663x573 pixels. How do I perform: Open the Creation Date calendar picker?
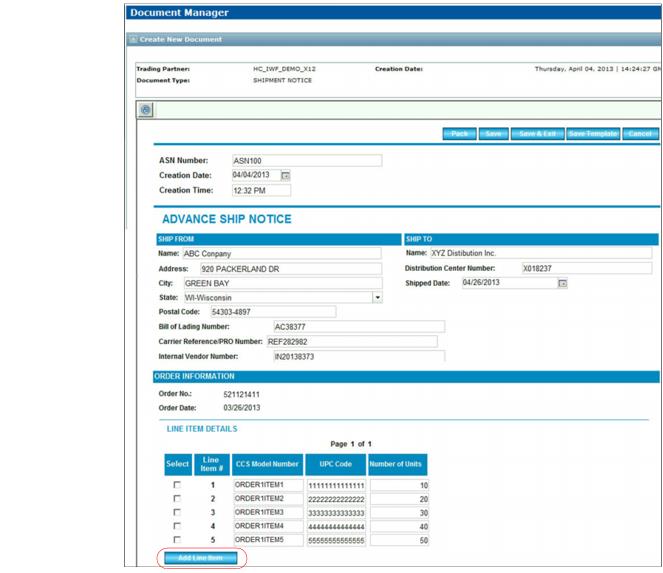point(285,176)
